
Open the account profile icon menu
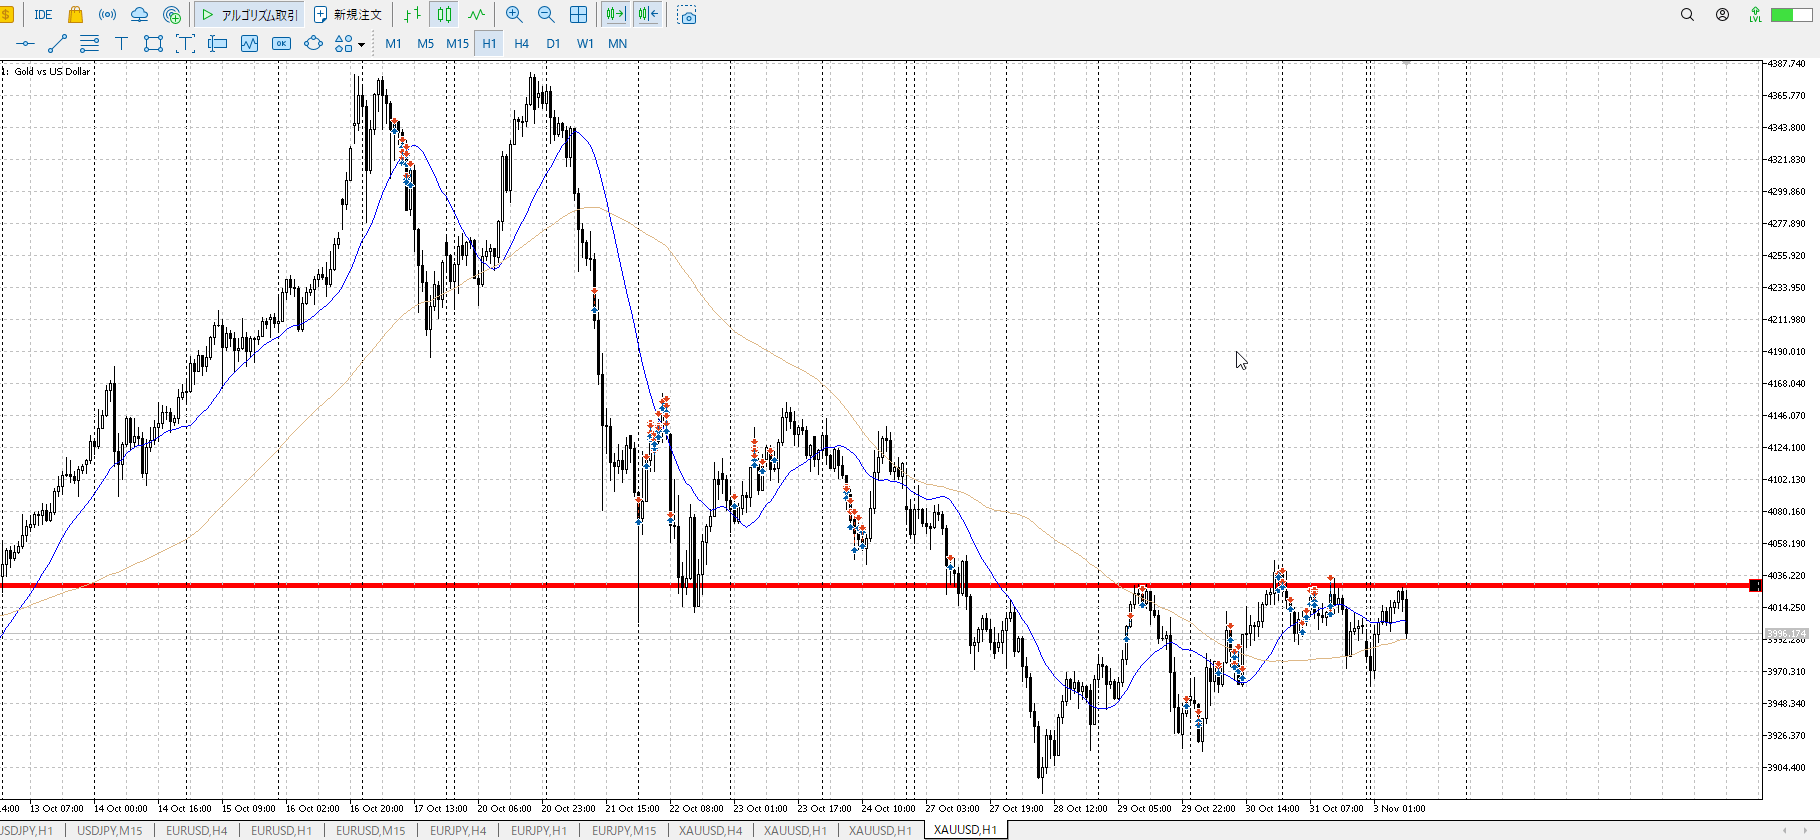[1722, 15]
